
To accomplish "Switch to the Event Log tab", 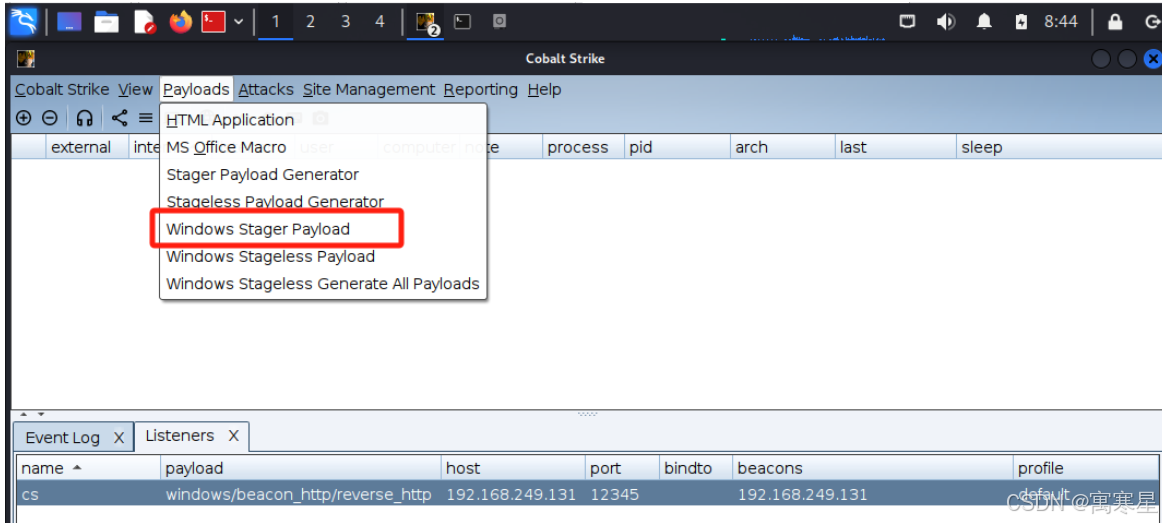I will (62, 438).
